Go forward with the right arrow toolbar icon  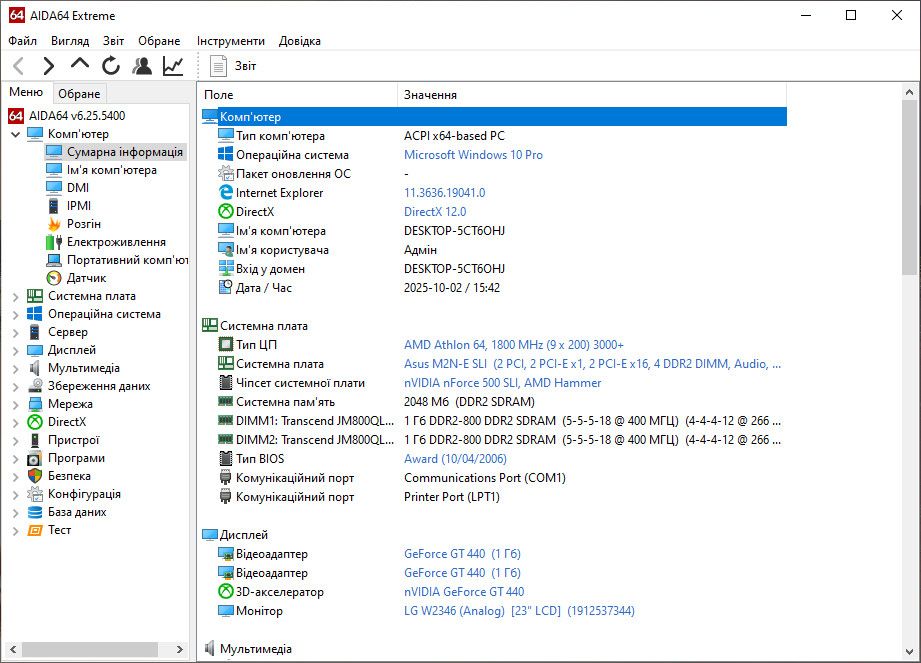click(x=49, y=66)
